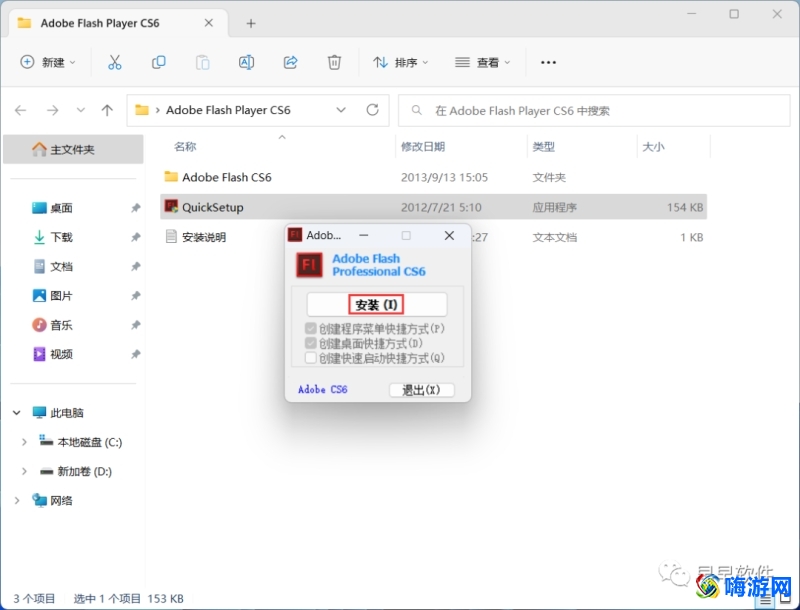The image size is (800, 610).
Task: Open 下载 in the sidebar
Action: tap(61, 237)
